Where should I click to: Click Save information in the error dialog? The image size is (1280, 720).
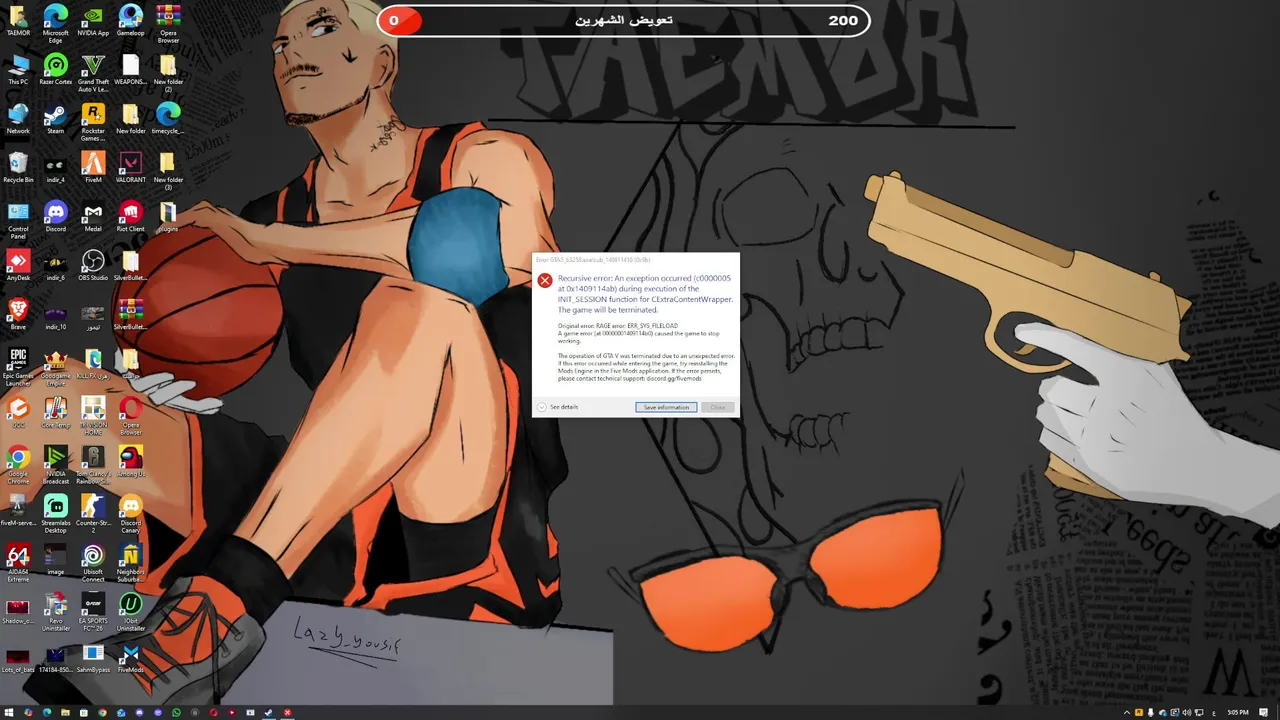pyautogui.click(x=666, y=407)
